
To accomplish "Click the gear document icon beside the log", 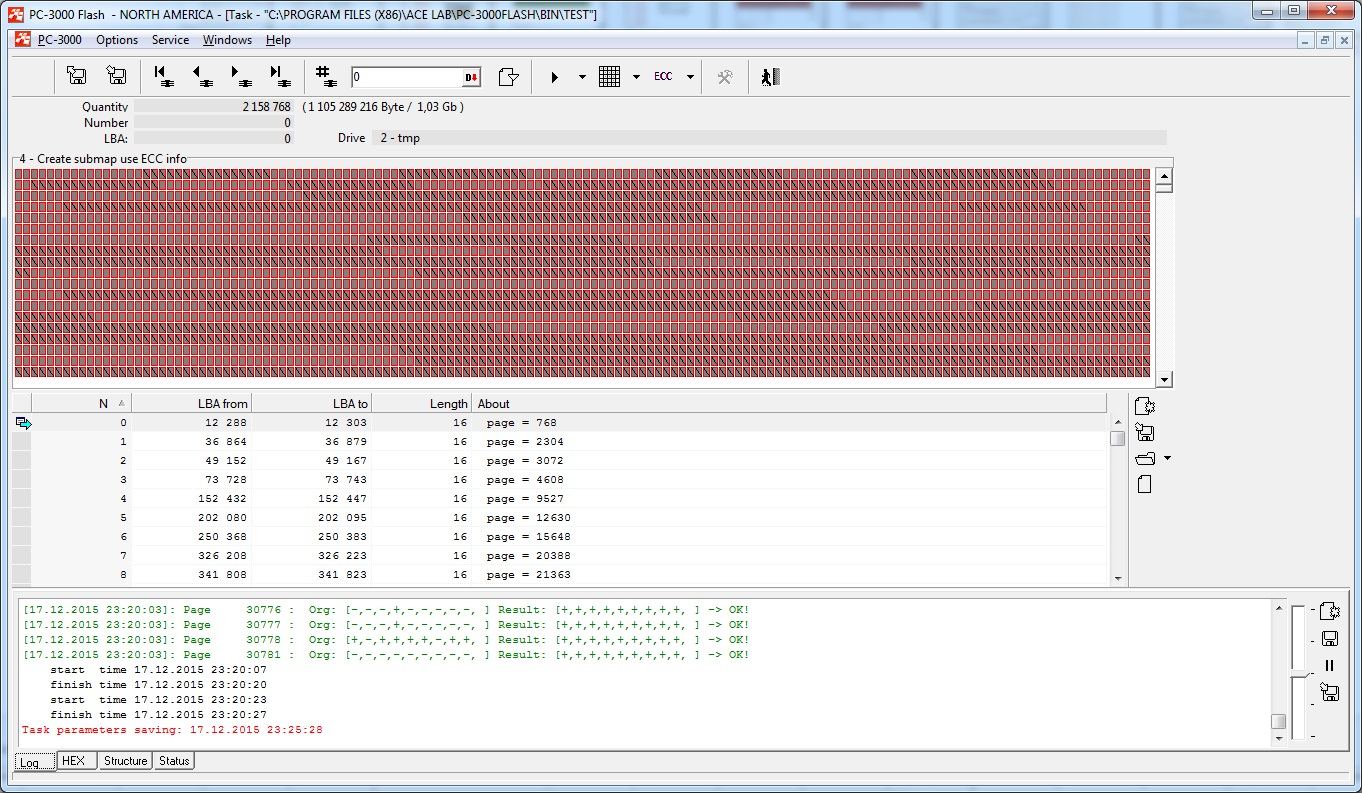I will pyautogui.click(x=1329, y=611).
